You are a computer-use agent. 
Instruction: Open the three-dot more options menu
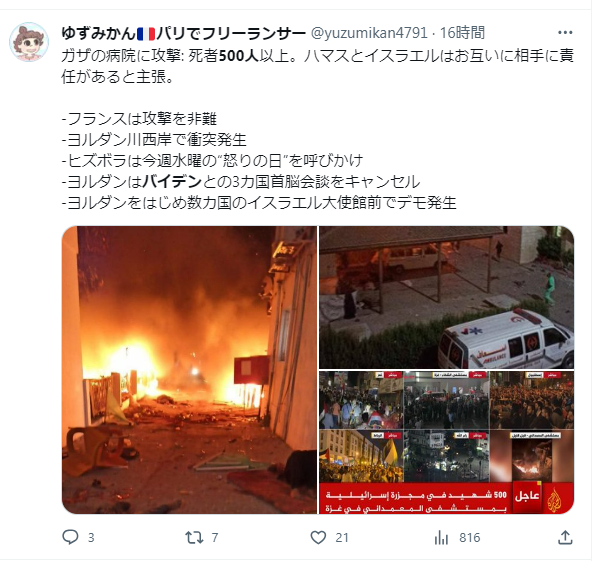pyautogui.click(x=565, y=33)
